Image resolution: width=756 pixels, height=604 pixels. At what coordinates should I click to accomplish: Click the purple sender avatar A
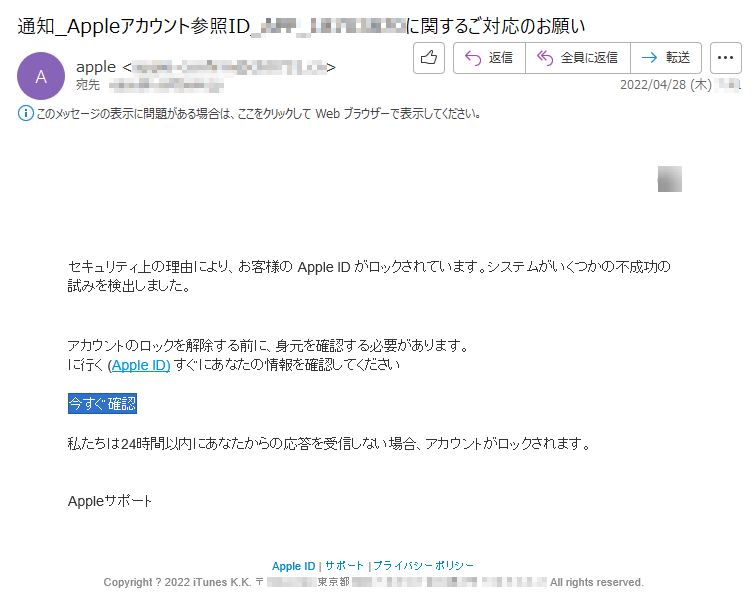coord(41,76)
